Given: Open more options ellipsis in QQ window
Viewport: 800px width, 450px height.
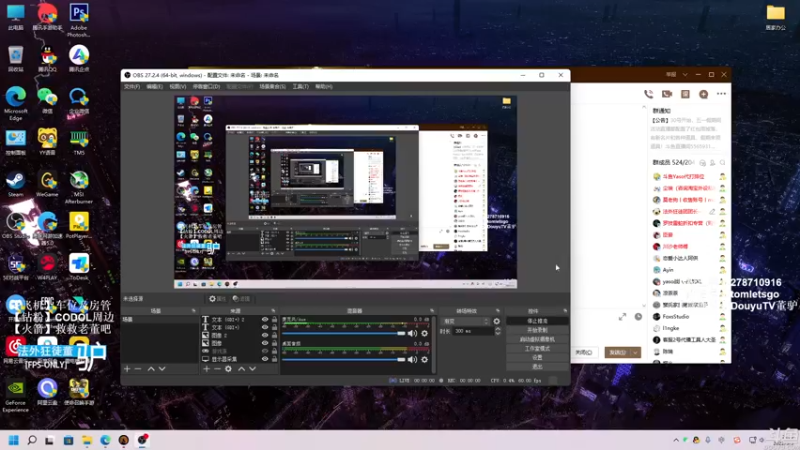Looking at the screenshot, I should pos(721,94).
